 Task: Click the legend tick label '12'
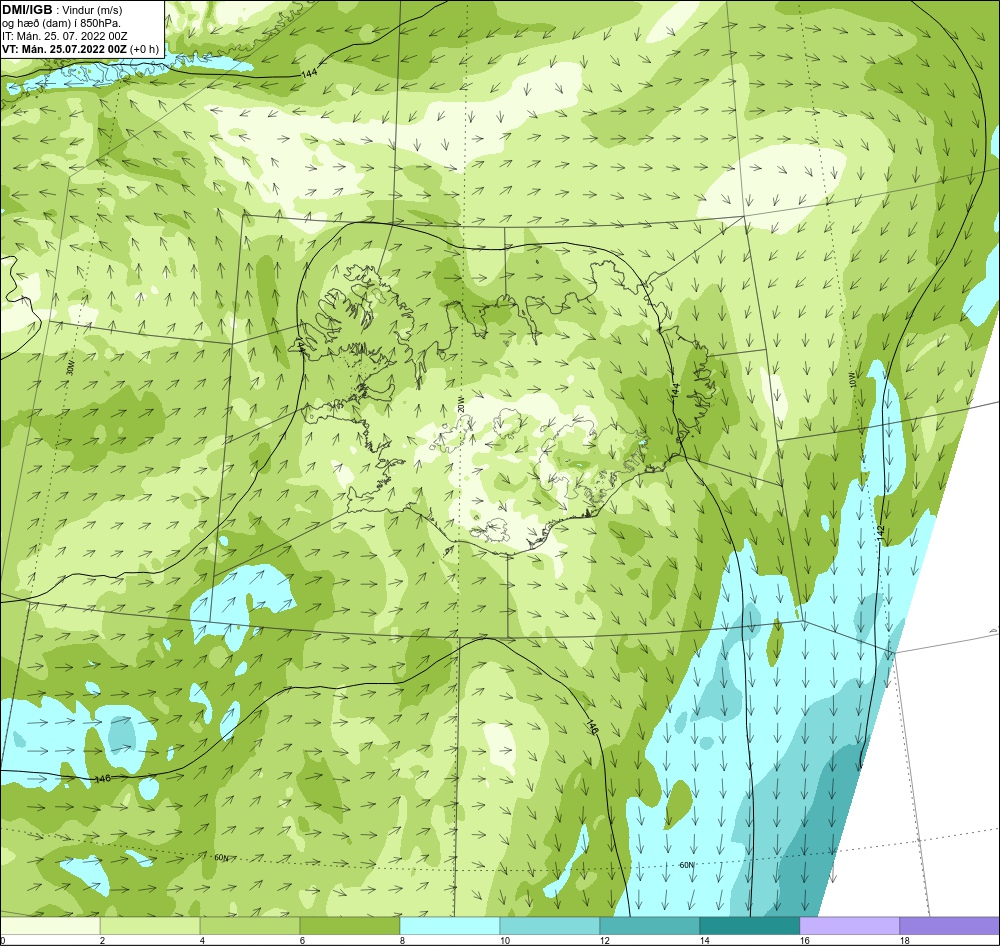click(605, 940)
